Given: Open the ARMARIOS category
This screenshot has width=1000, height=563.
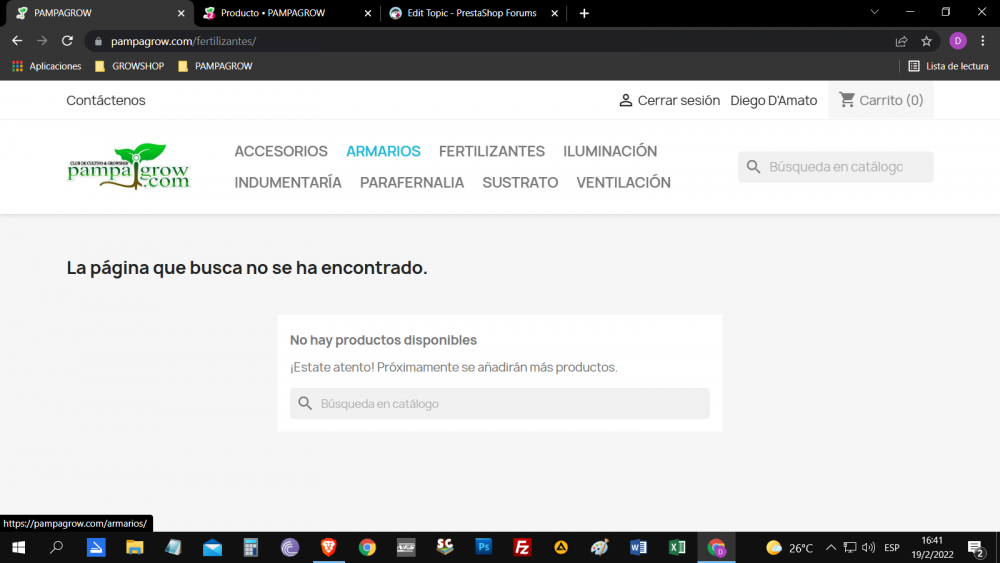Looking at the screenshot, I should tap(383, 151).
